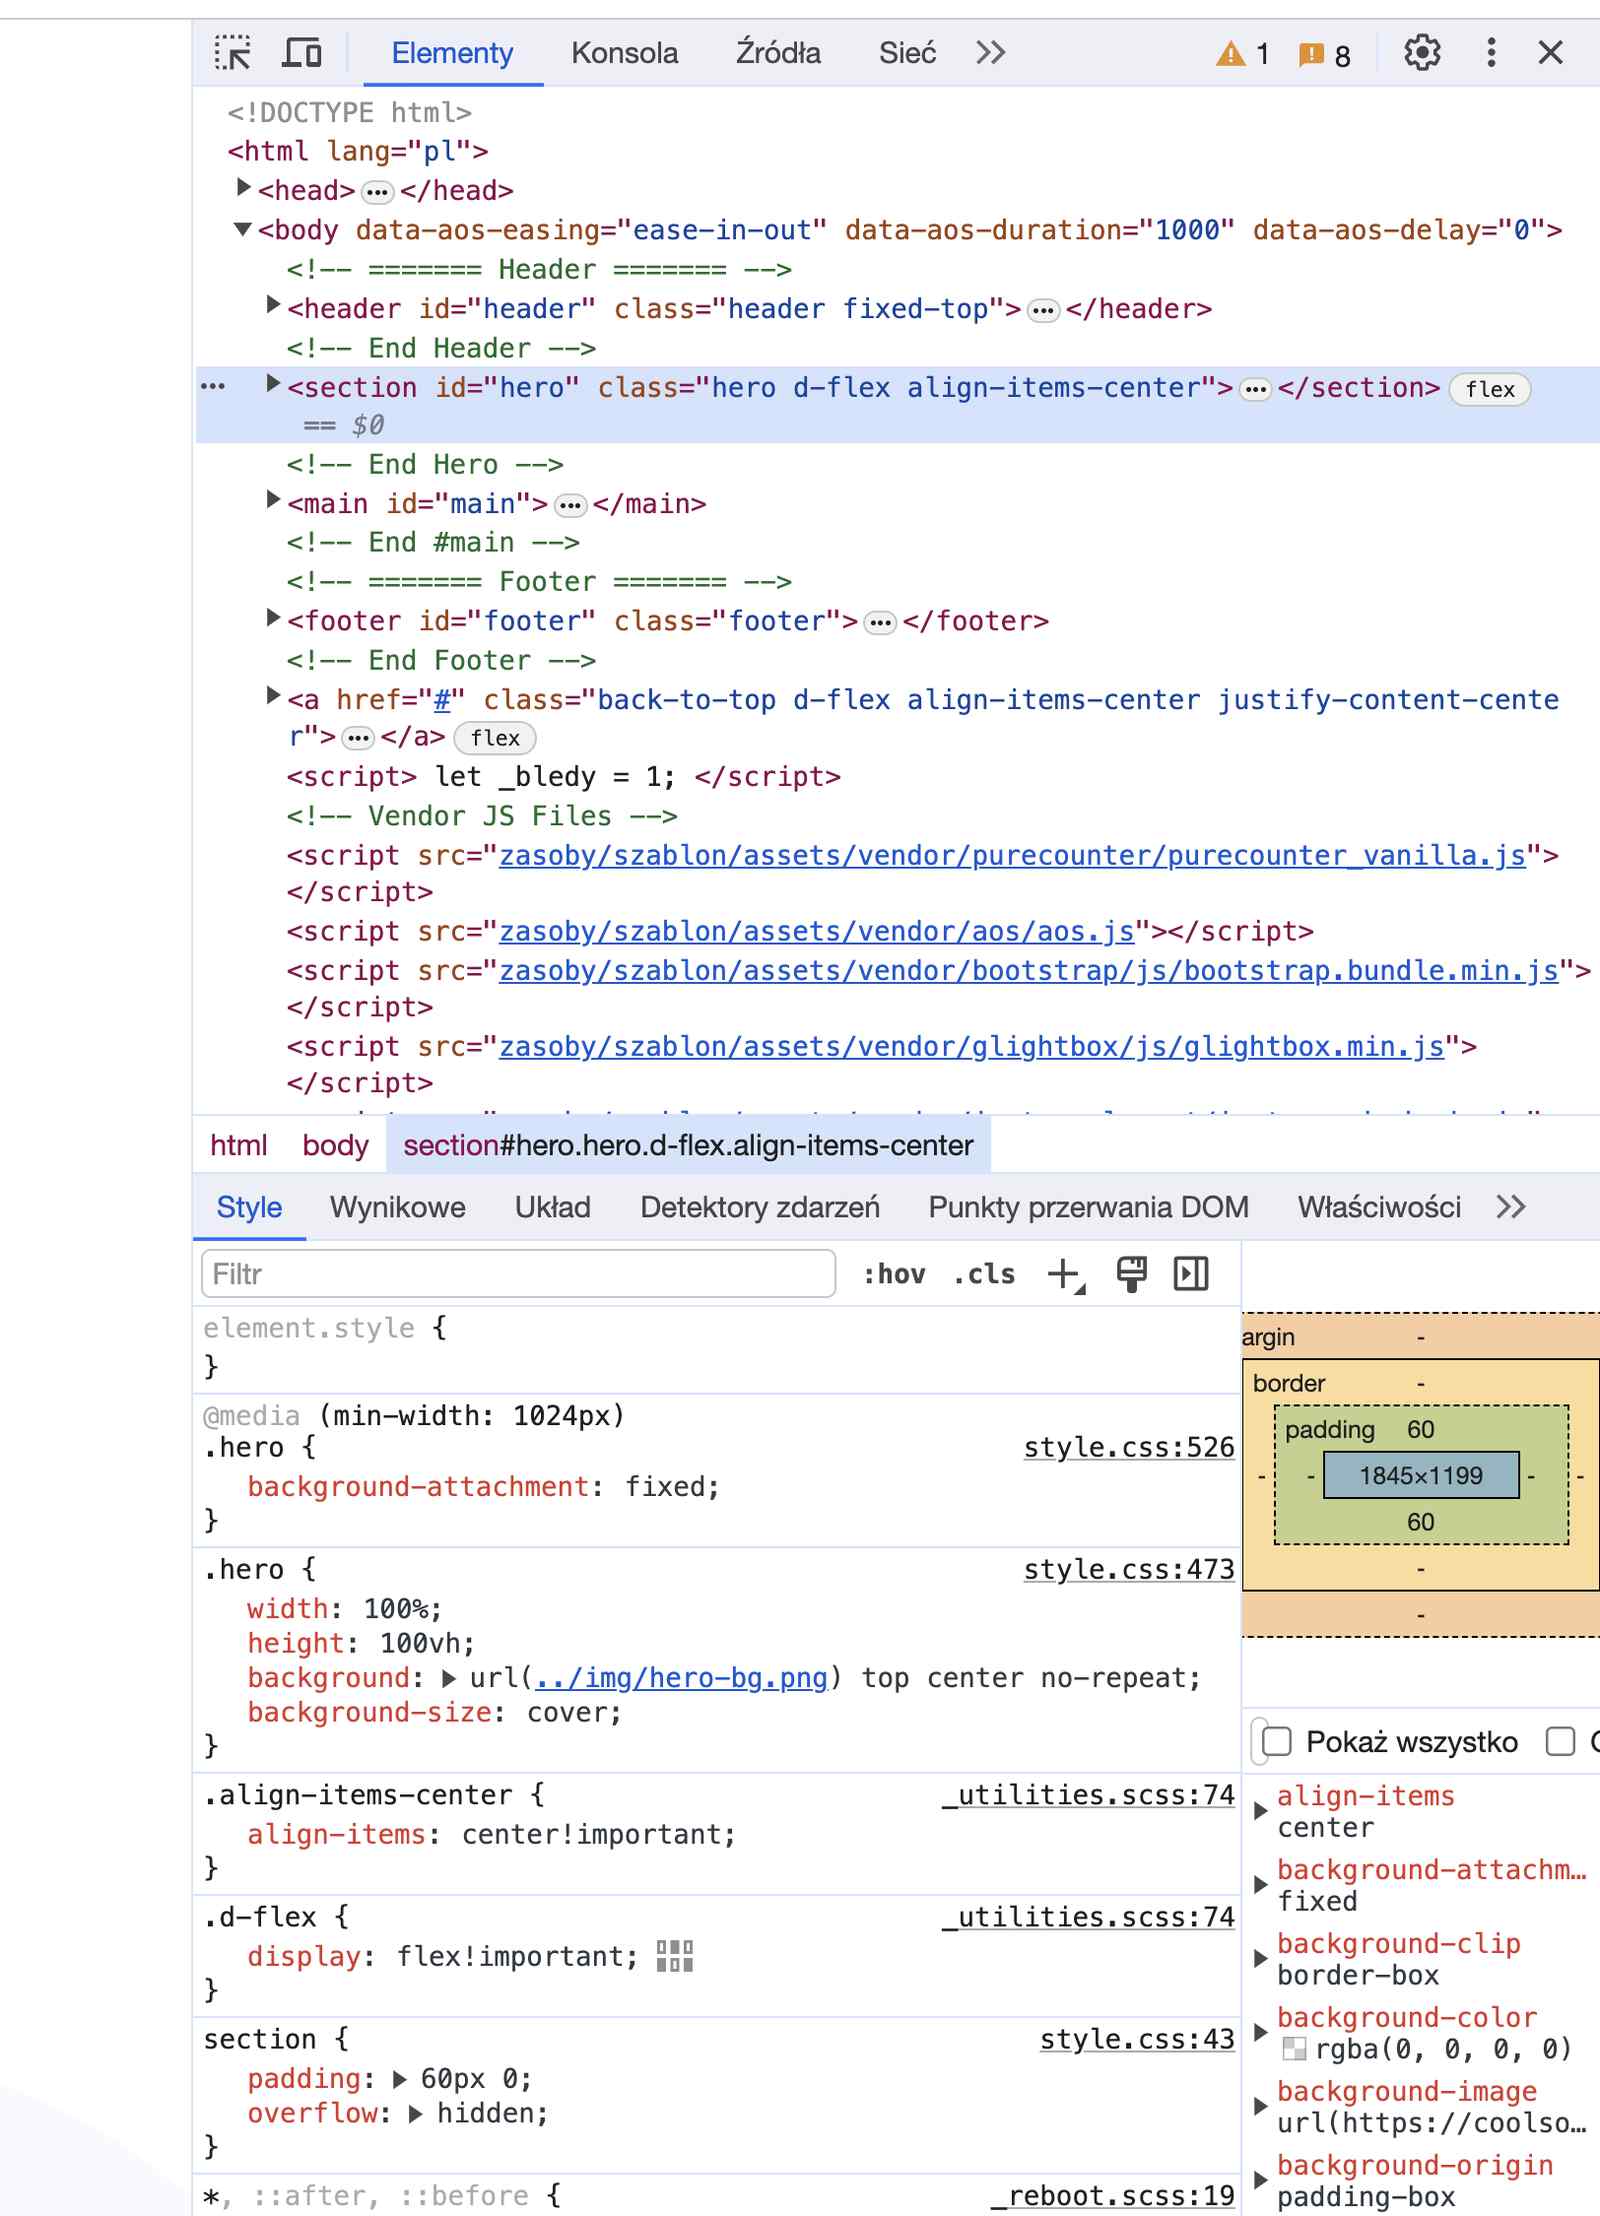Open the flexbox editor icon
Screen dimensions: 1600x2216
click(x=675, y=1955)
